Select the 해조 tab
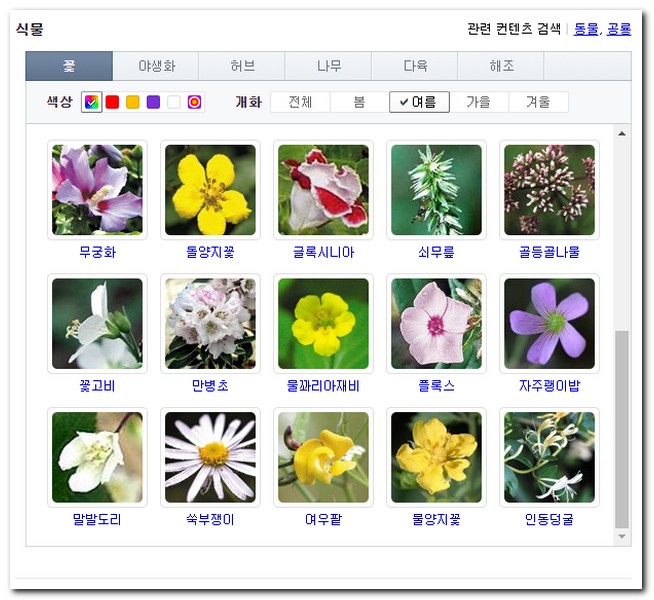Viewport: 654px width, 600px height. [501, 66]
